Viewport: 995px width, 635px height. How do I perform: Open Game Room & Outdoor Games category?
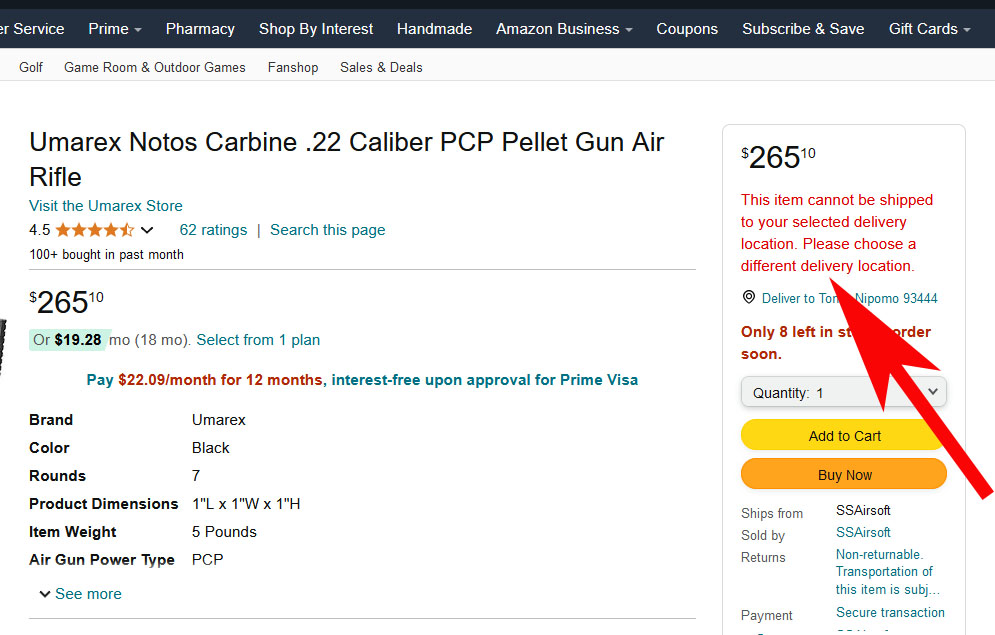pos(155,67)
